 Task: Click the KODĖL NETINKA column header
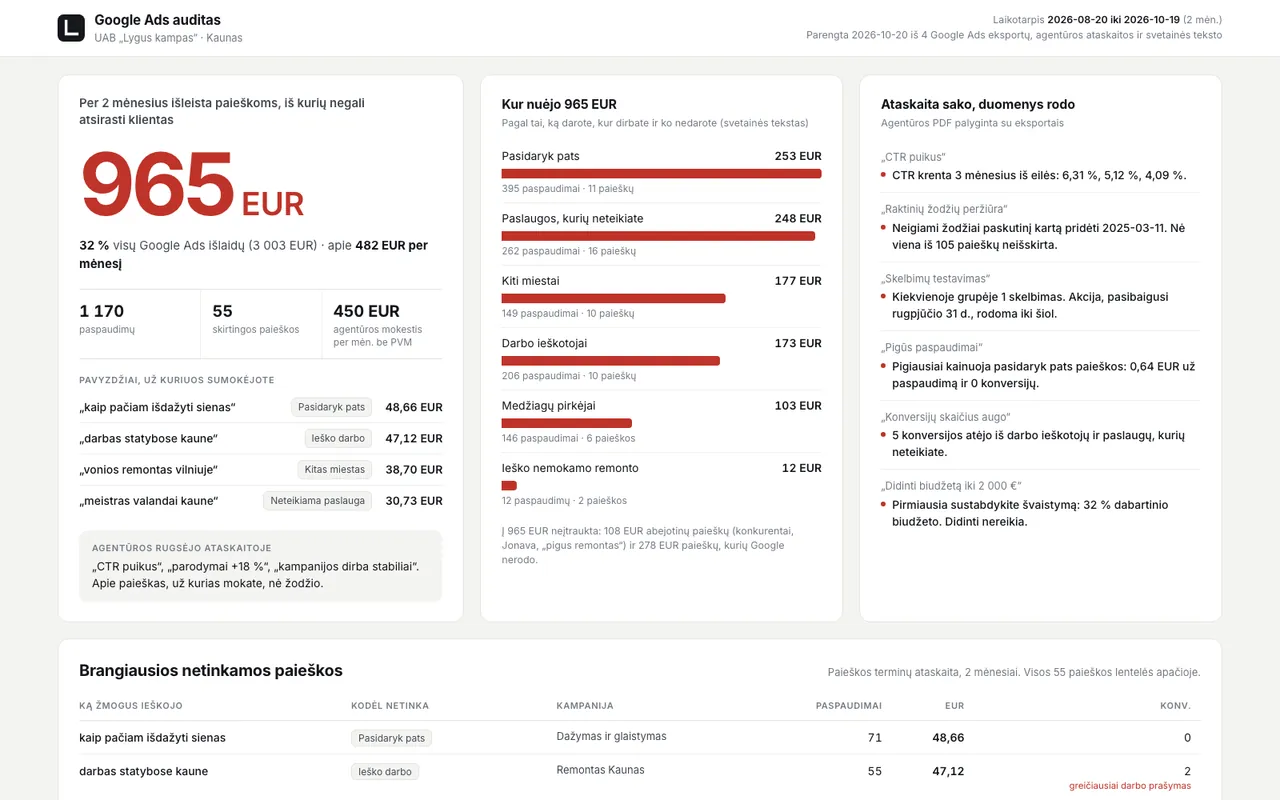pos(390,705)
